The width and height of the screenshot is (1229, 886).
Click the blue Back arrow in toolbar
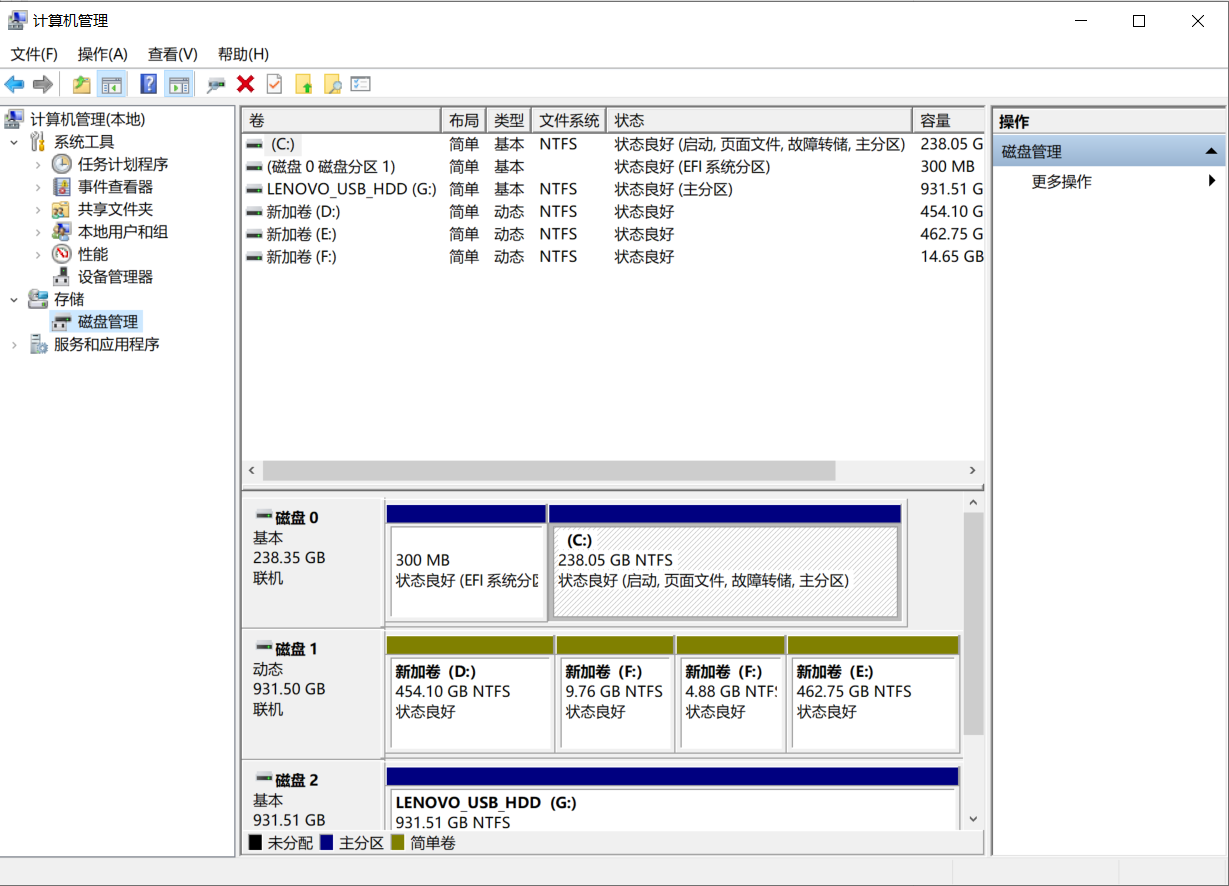click(14, 85)
